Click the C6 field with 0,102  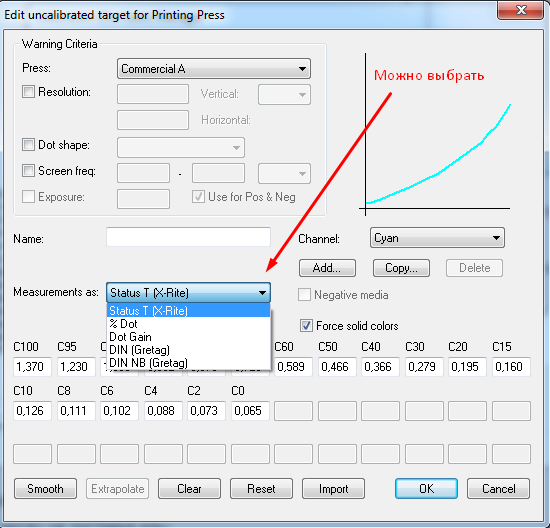pos(119,411)
